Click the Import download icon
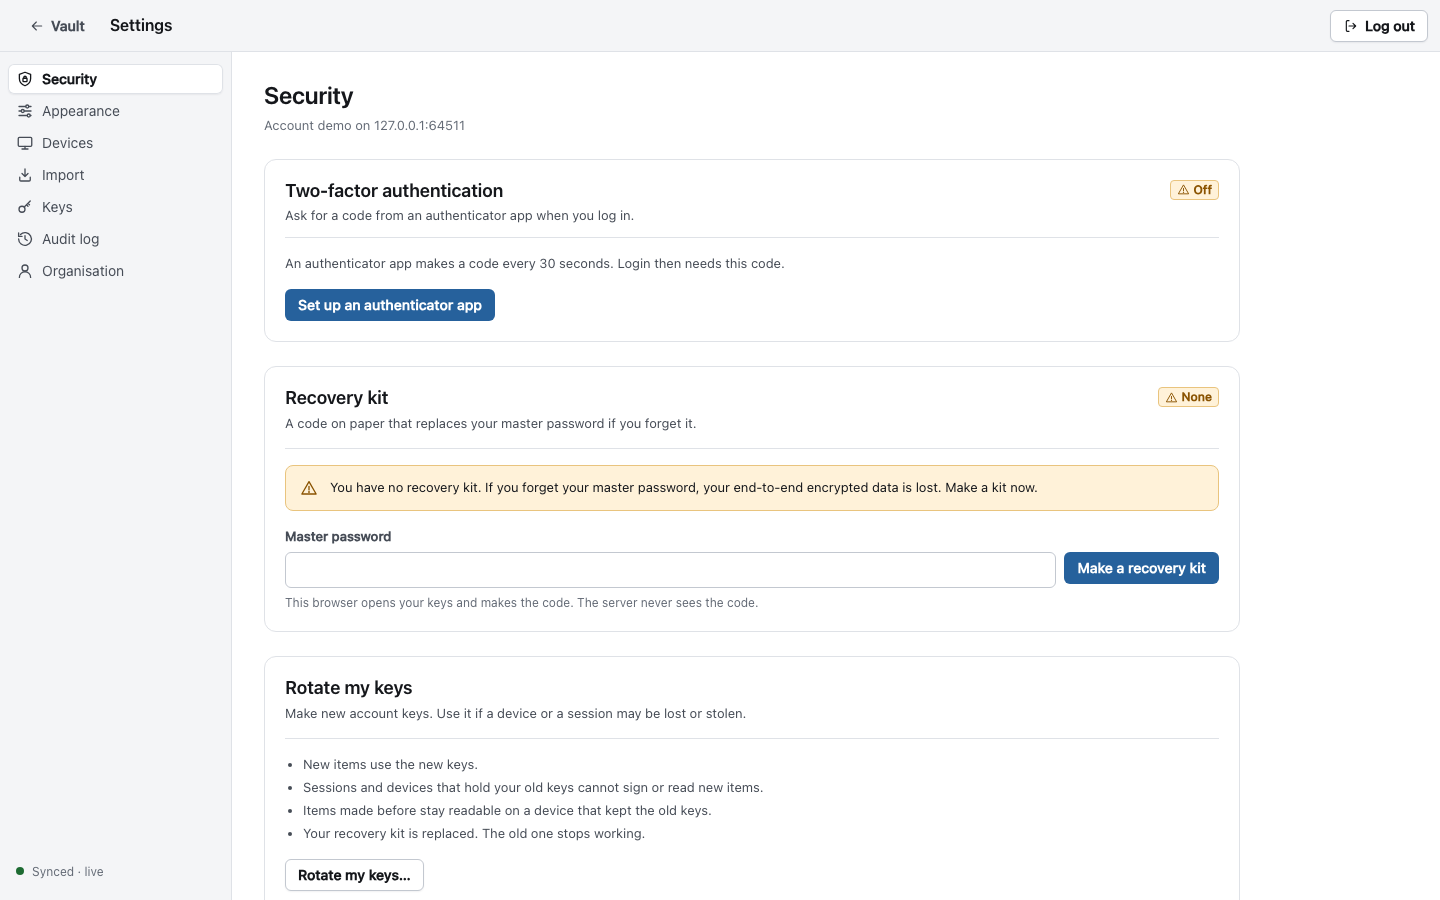Screen dimensions: 1440x900 [25, 175]
